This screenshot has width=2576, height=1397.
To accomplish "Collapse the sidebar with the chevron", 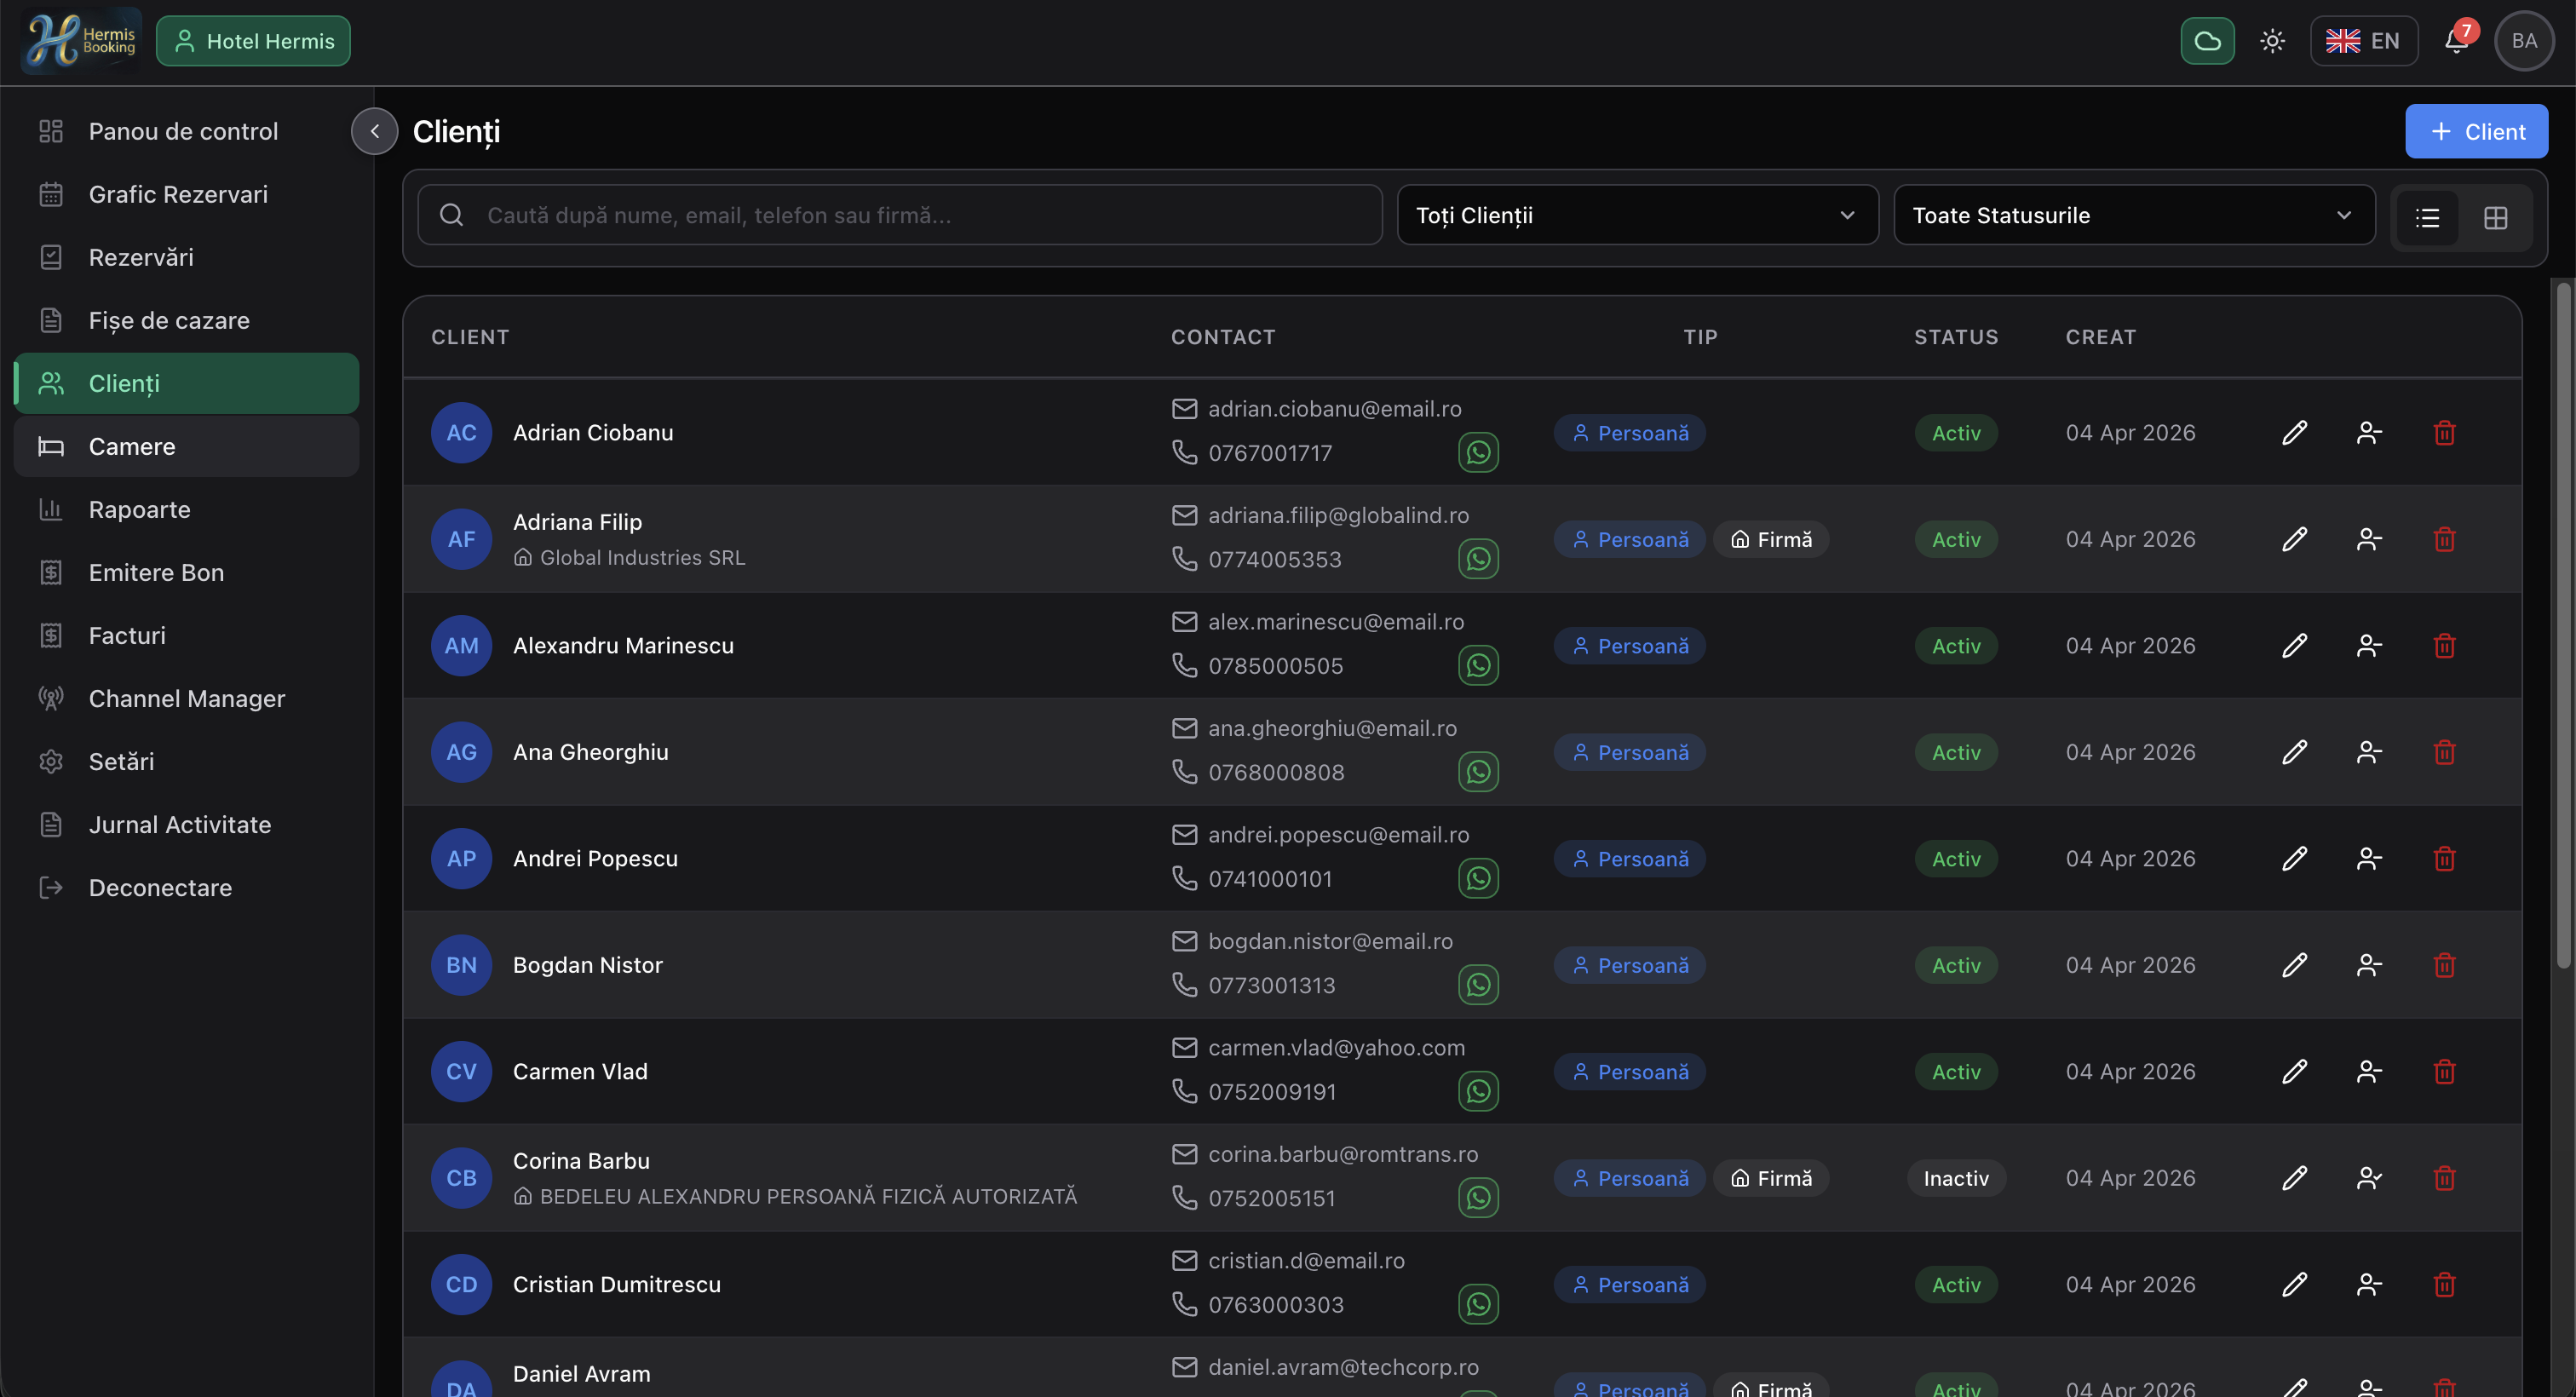I will click(x=374, y=131).
